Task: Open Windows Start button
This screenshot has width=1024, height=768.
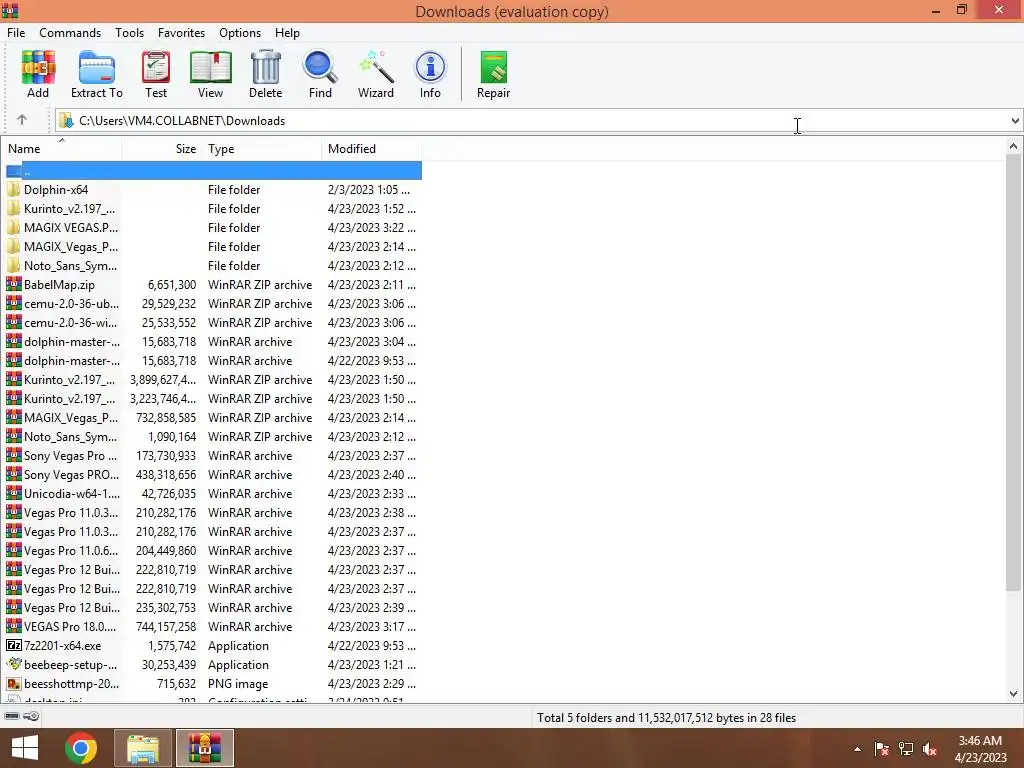Action: click(25, 748)
